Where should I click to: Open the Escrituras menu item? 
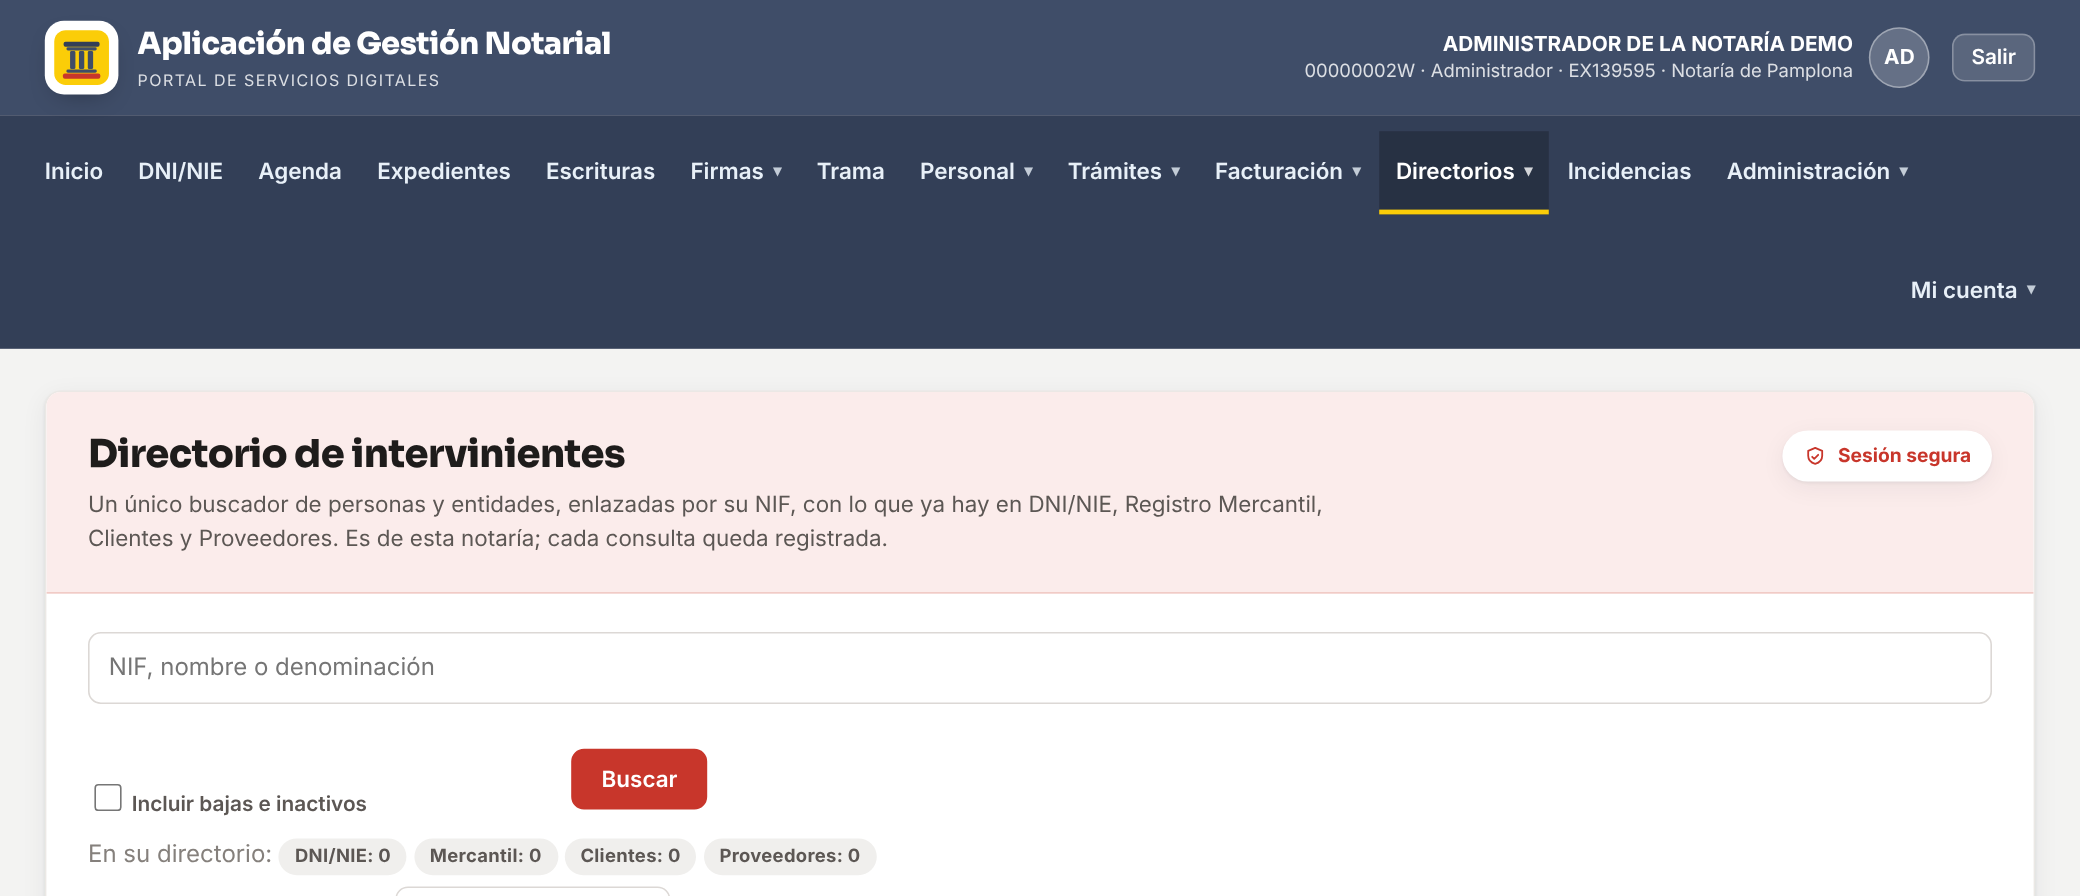tap(600, 172)
